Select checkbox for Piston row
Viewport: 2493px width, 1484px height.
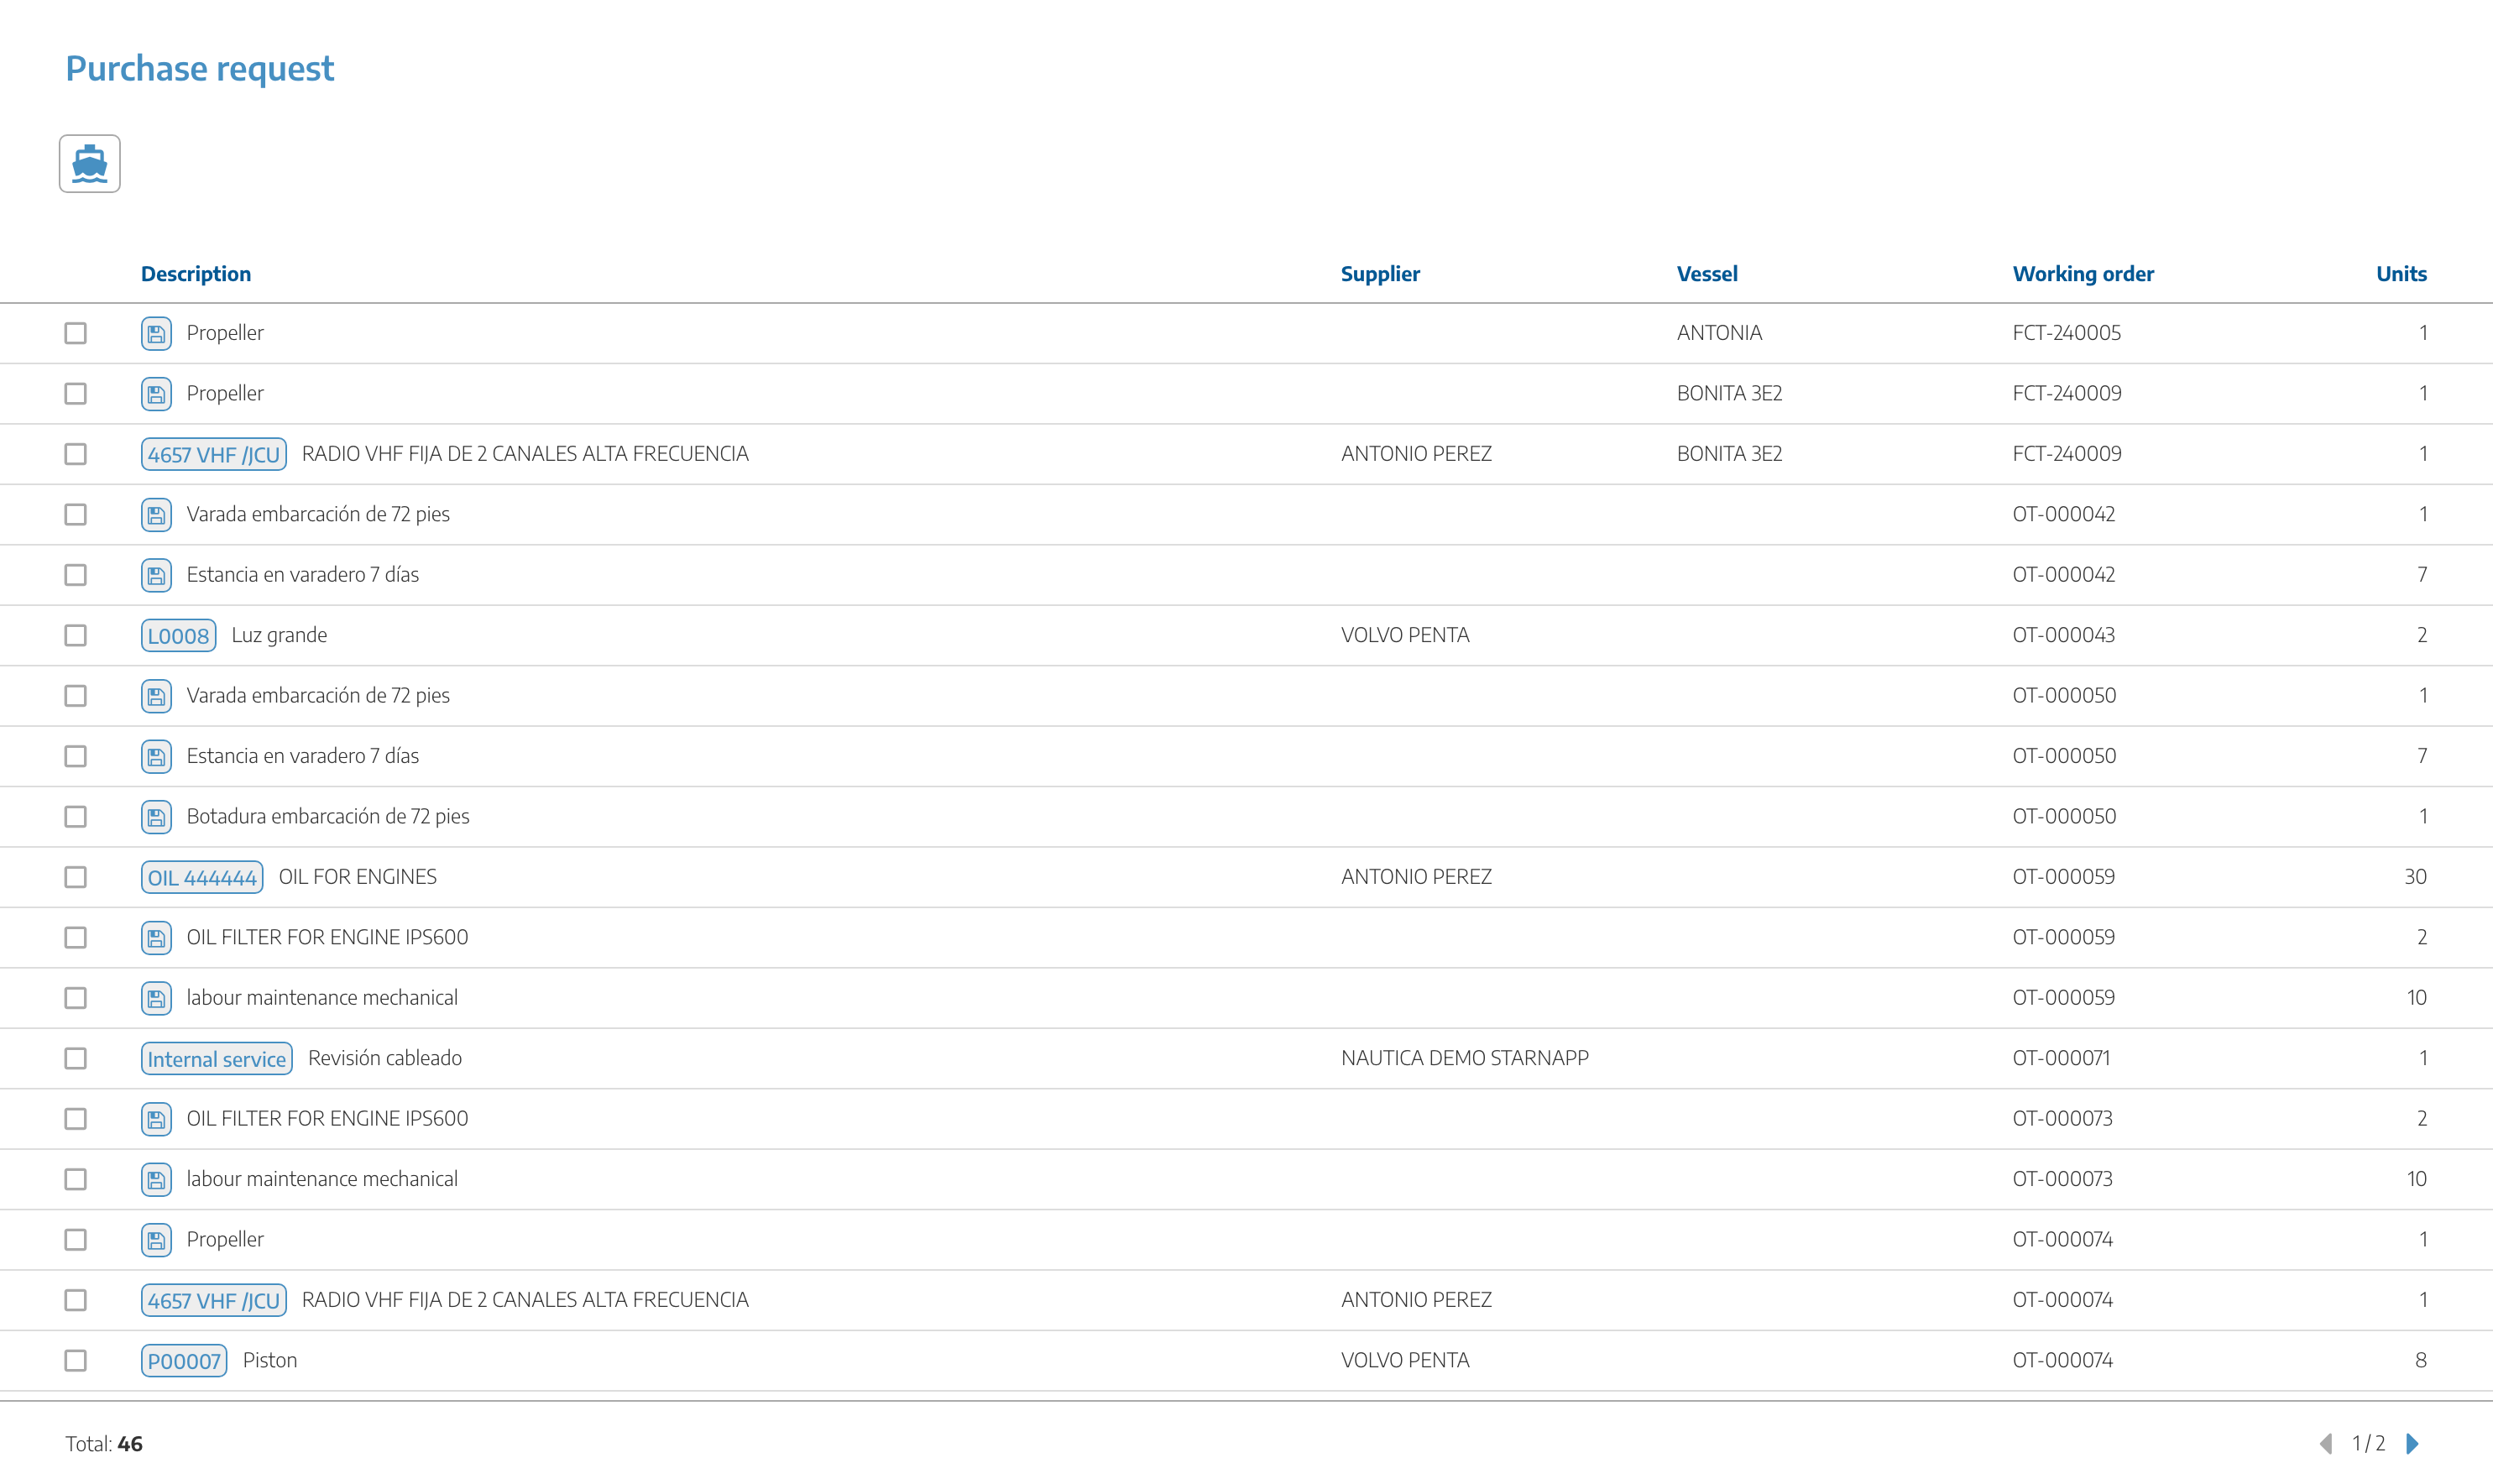point(76,1360)
